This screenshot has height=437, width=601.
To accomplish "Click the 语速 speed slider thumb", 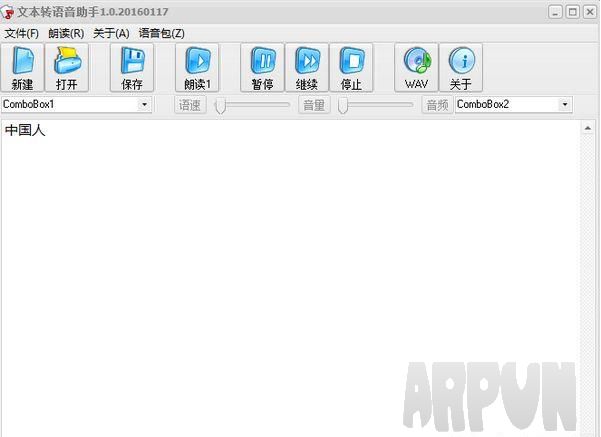I will (x=220, y=105).
